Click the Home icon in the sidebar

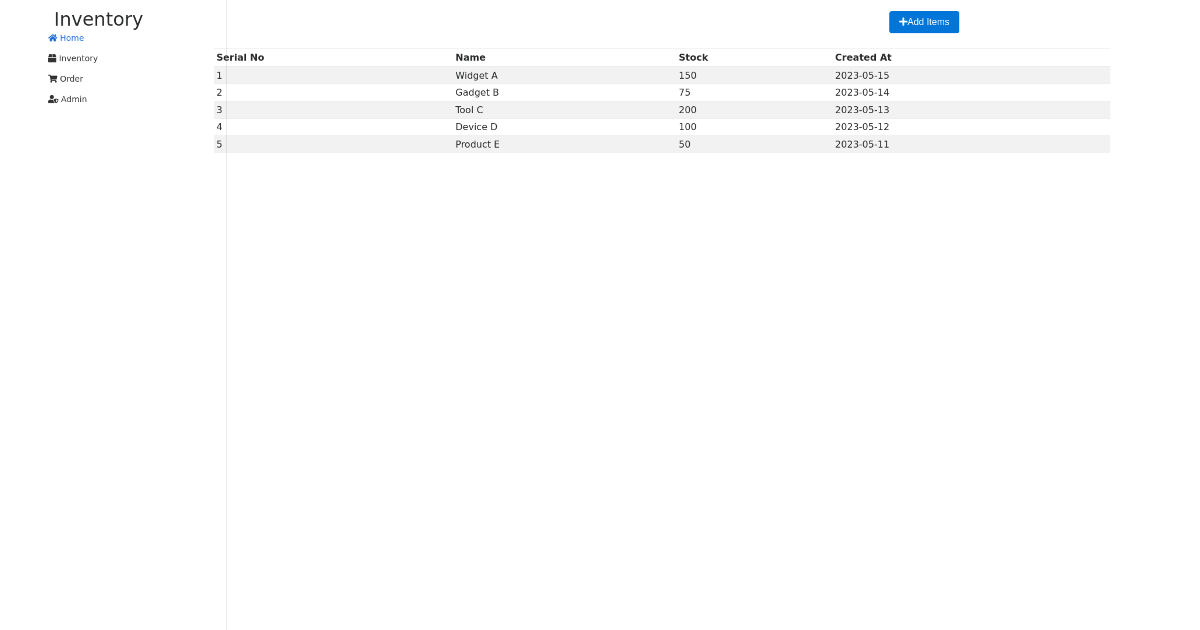click(x=50, y=37)
